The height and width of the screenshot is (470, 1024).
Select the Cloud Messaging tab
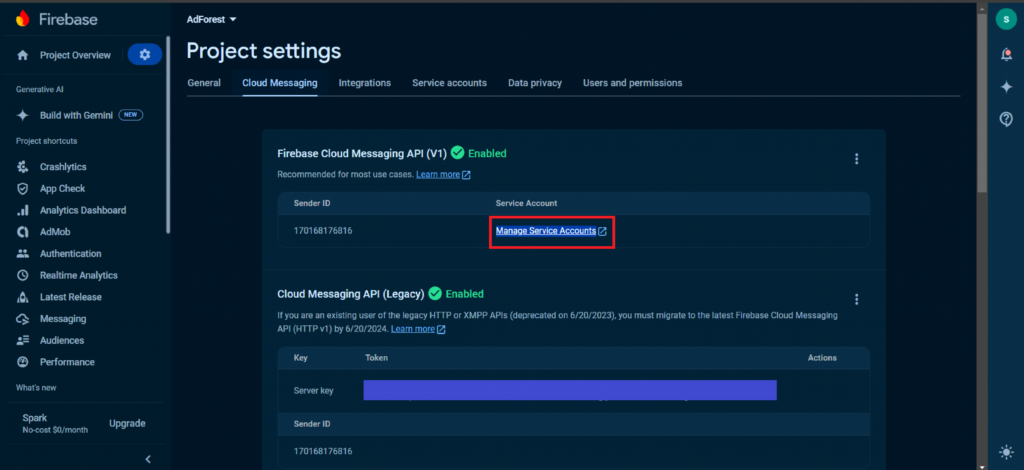[280, 83]
